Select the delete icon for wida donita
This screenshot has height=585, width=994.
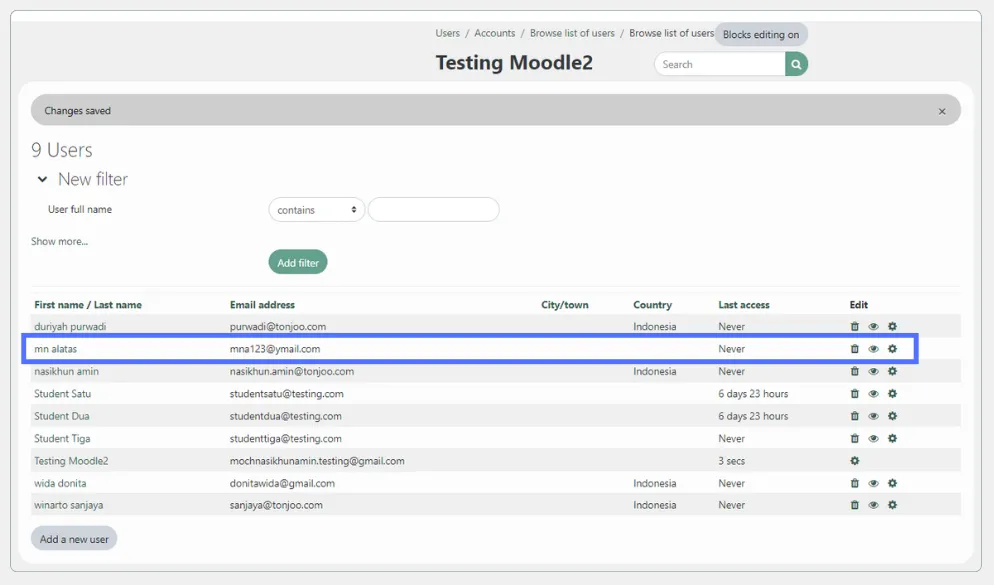[854, 483]
